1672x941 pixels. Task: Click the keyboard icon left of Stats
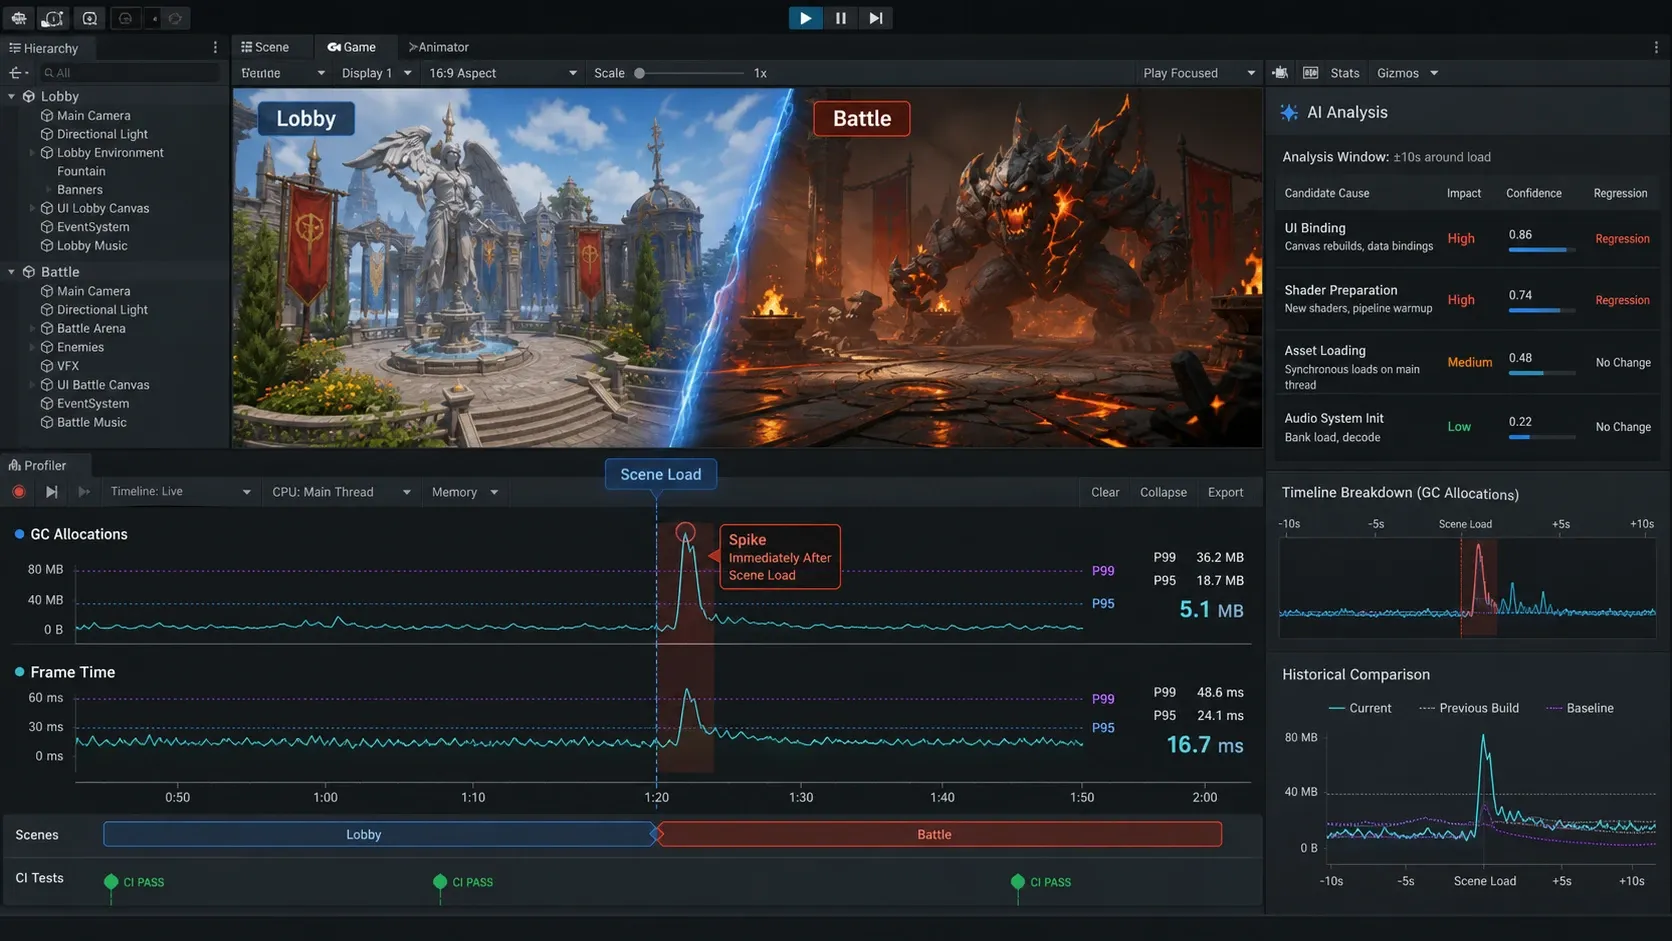coord(1310,73)
